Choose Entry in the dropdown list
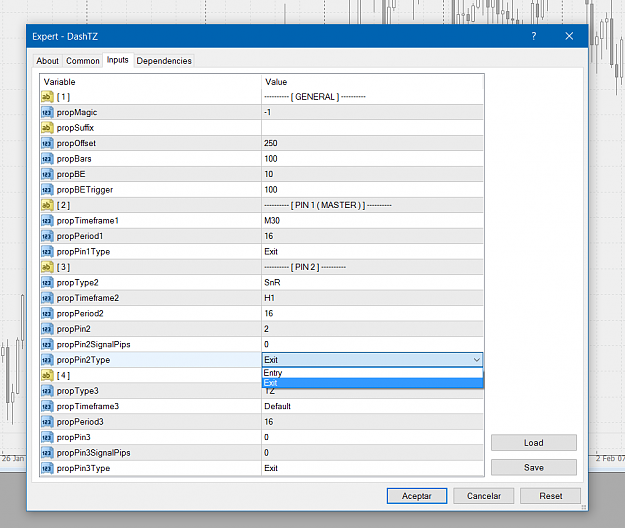Image resolution: width=625 pixels, height=528 pixels. (372, 373)
